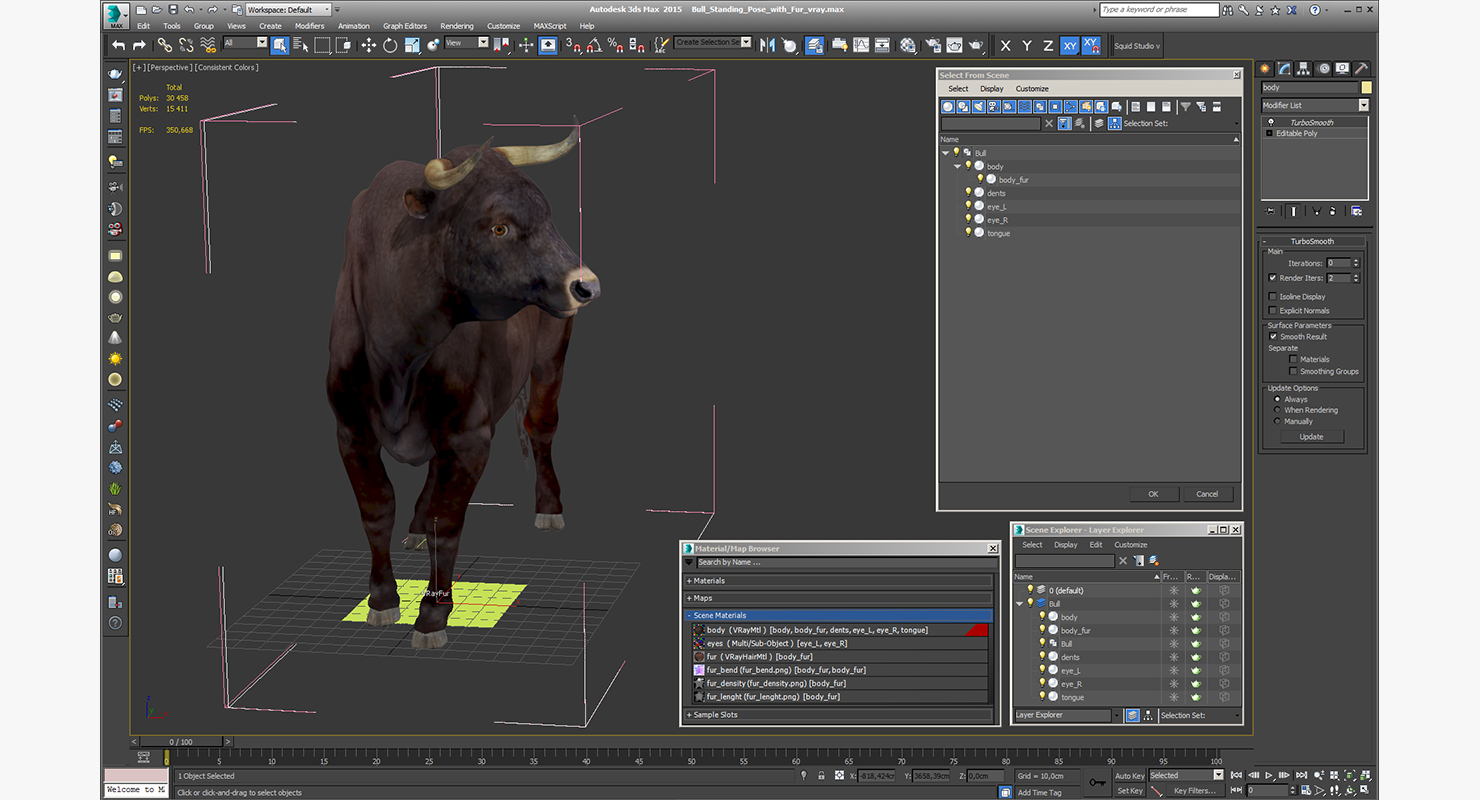Collapse Scene Materials group header

[x=838, y=616]
